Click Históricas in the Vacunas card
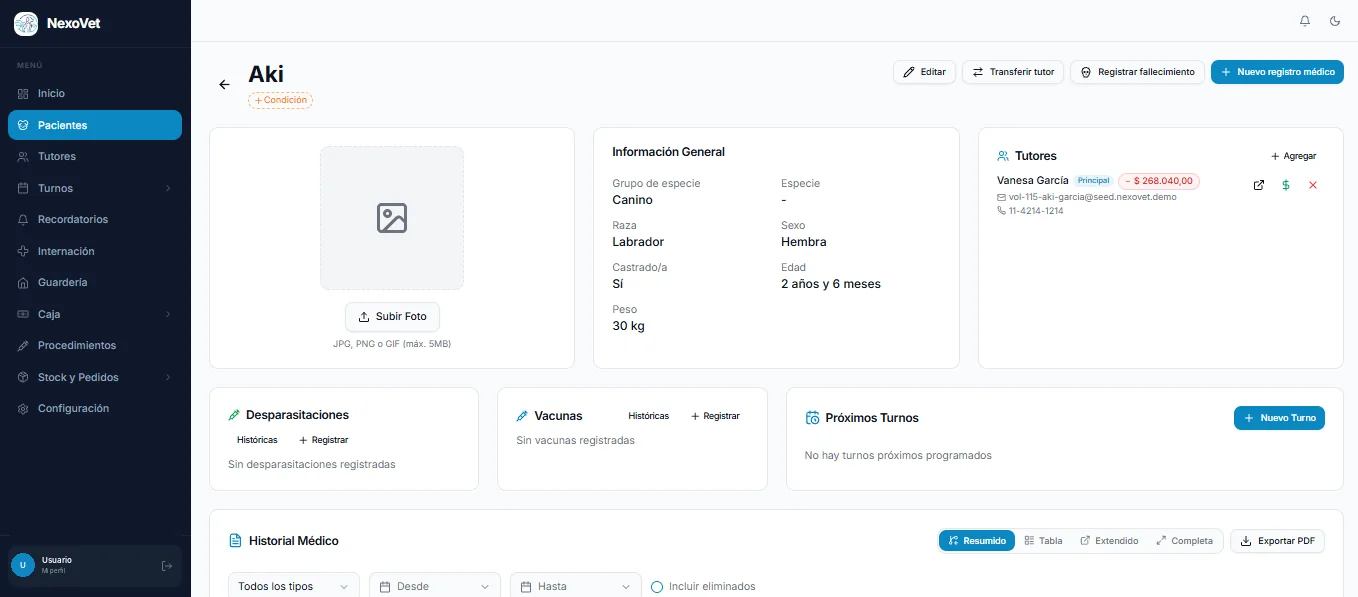Screen dimensions: 1358x597 (x=648, y=416)
